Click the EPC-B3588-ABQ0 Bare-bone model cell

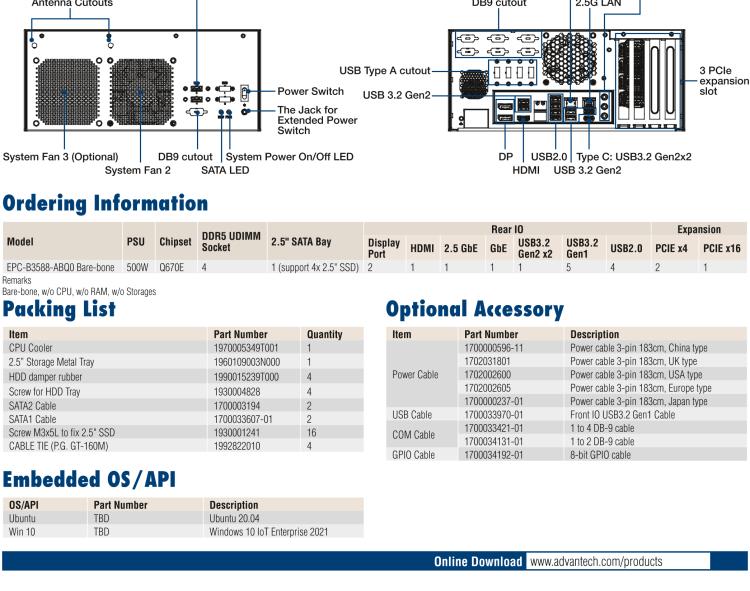point(62,268)
